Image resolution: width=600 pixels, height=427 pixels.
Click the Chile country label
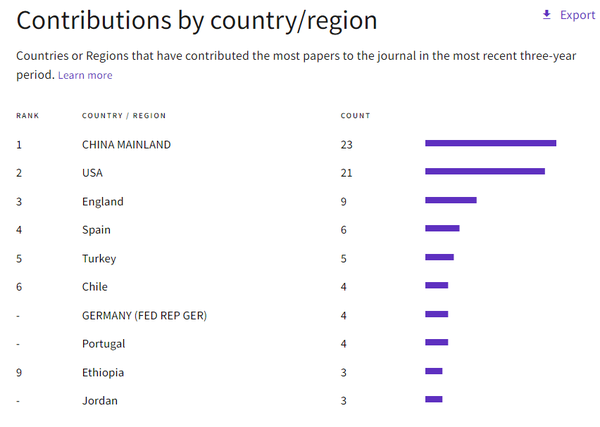click(x=95, y=287)
